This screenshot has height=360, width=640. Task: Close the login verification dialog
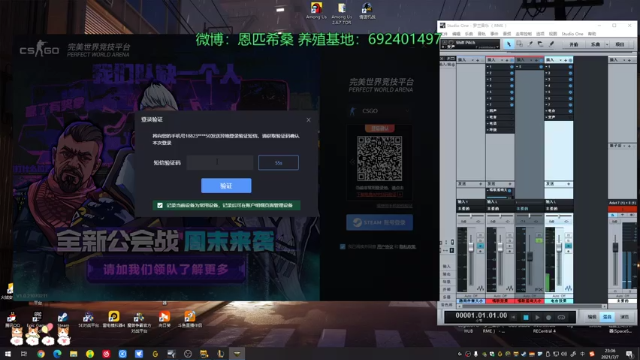pos(309,120)
